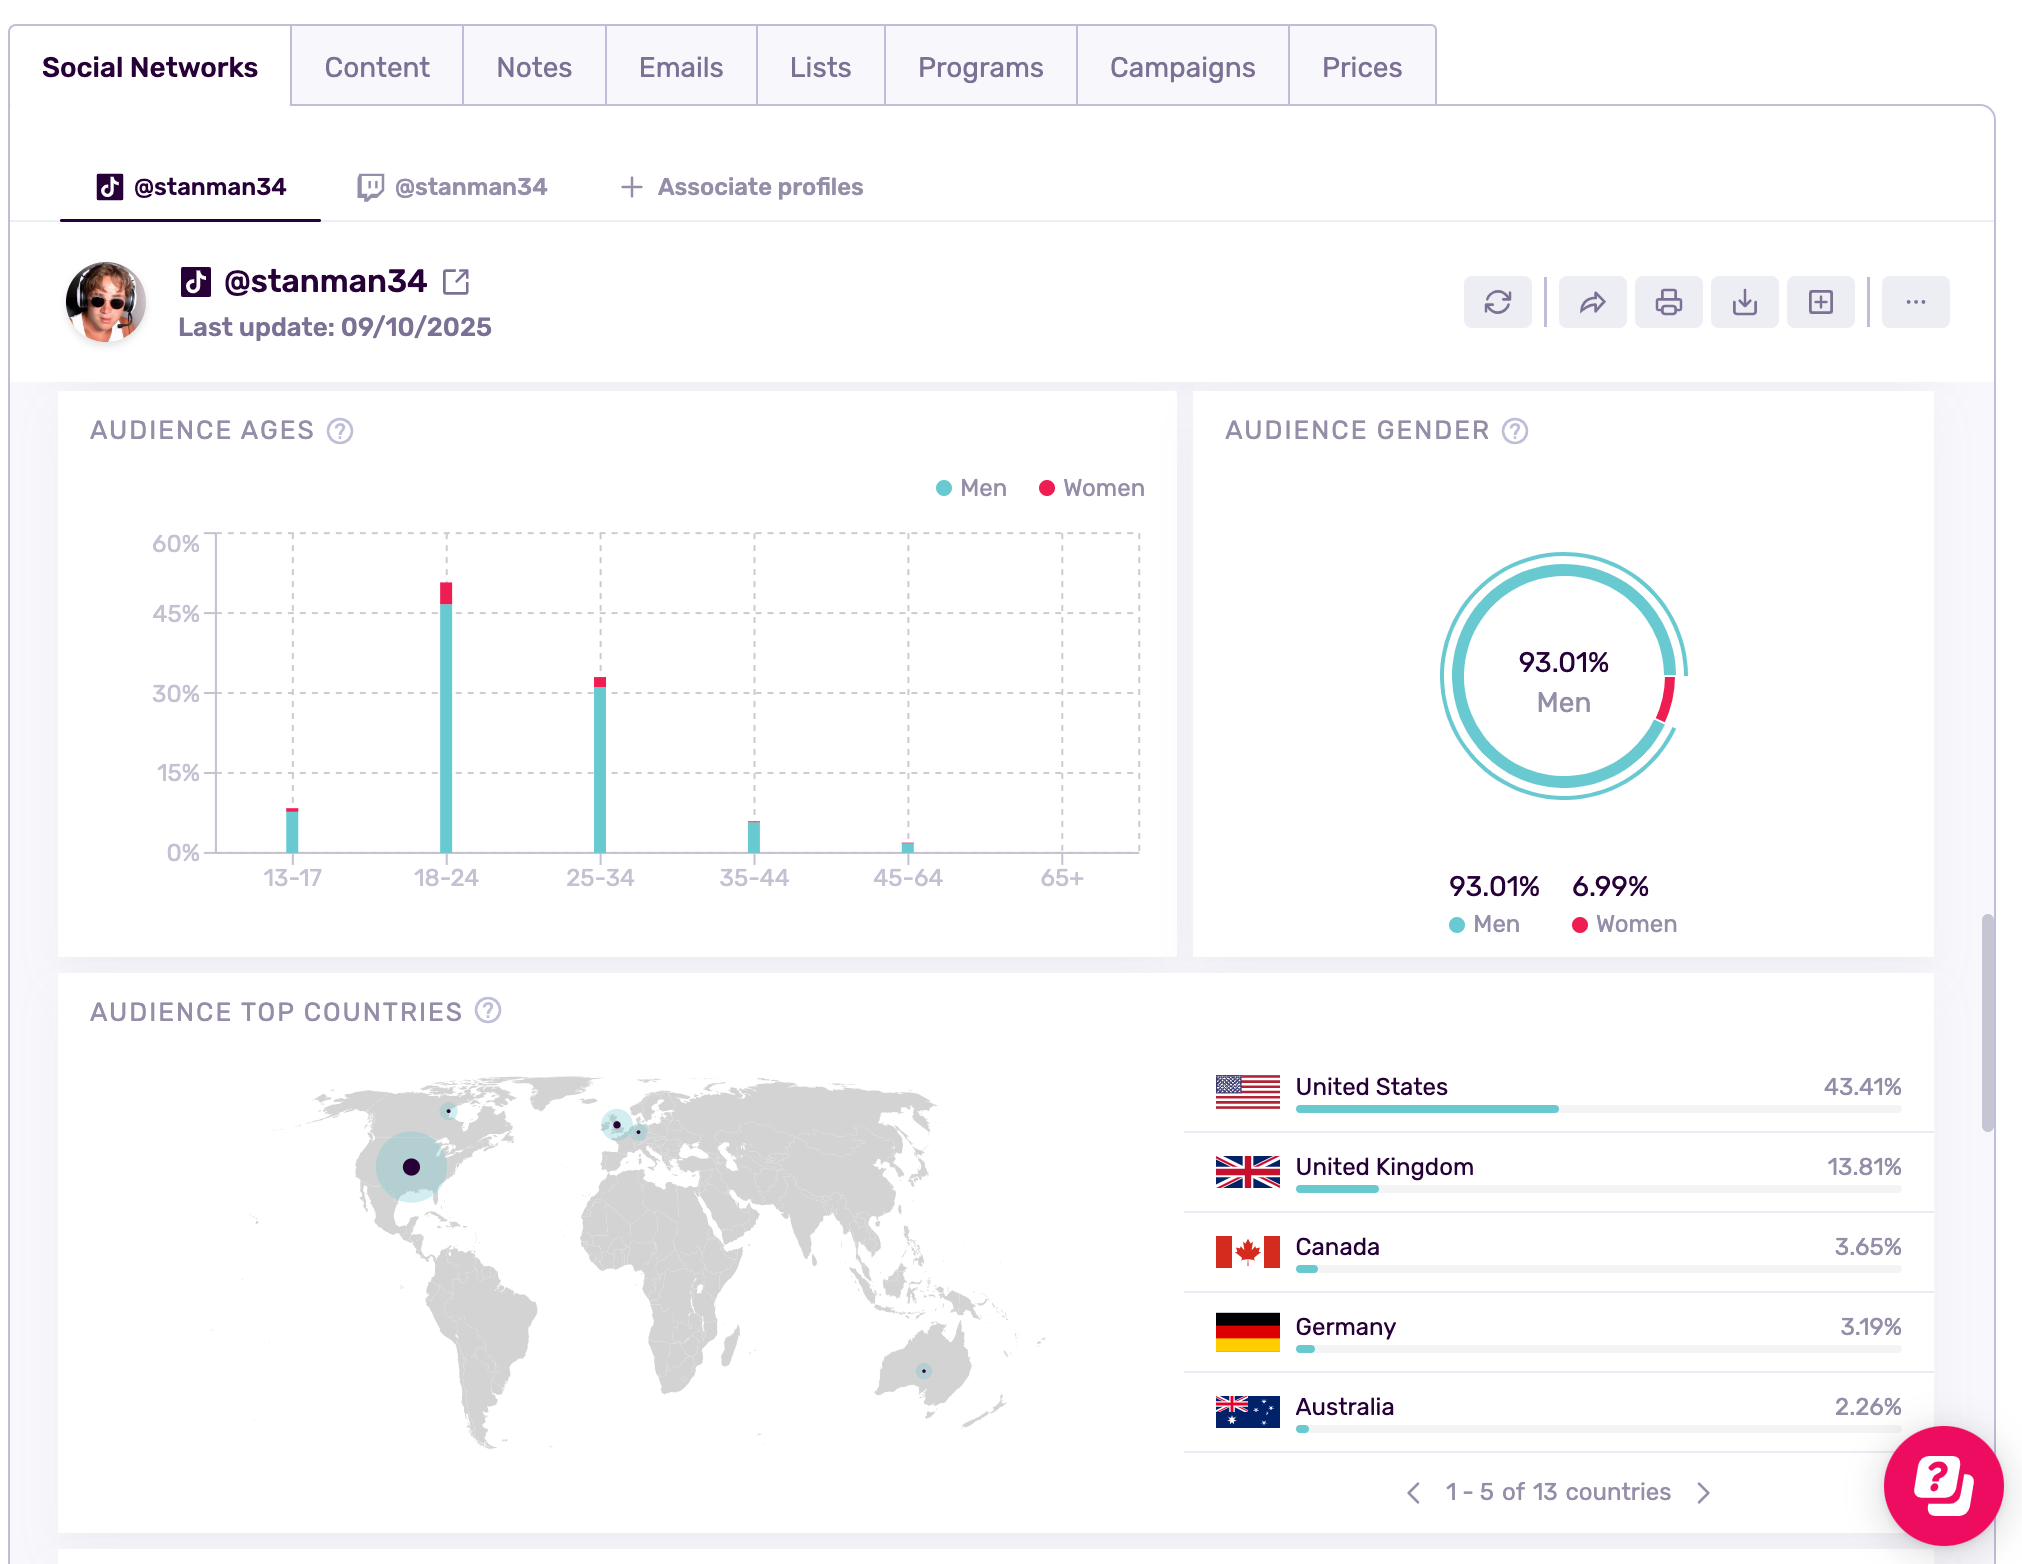
Task: Open the help chat bubble button
Action: pos(1943,1485)
